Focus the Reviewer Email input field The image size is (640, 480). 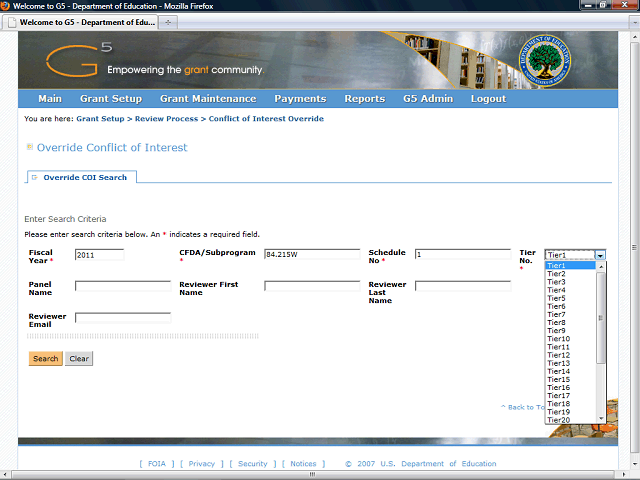[x=122, y=318]
